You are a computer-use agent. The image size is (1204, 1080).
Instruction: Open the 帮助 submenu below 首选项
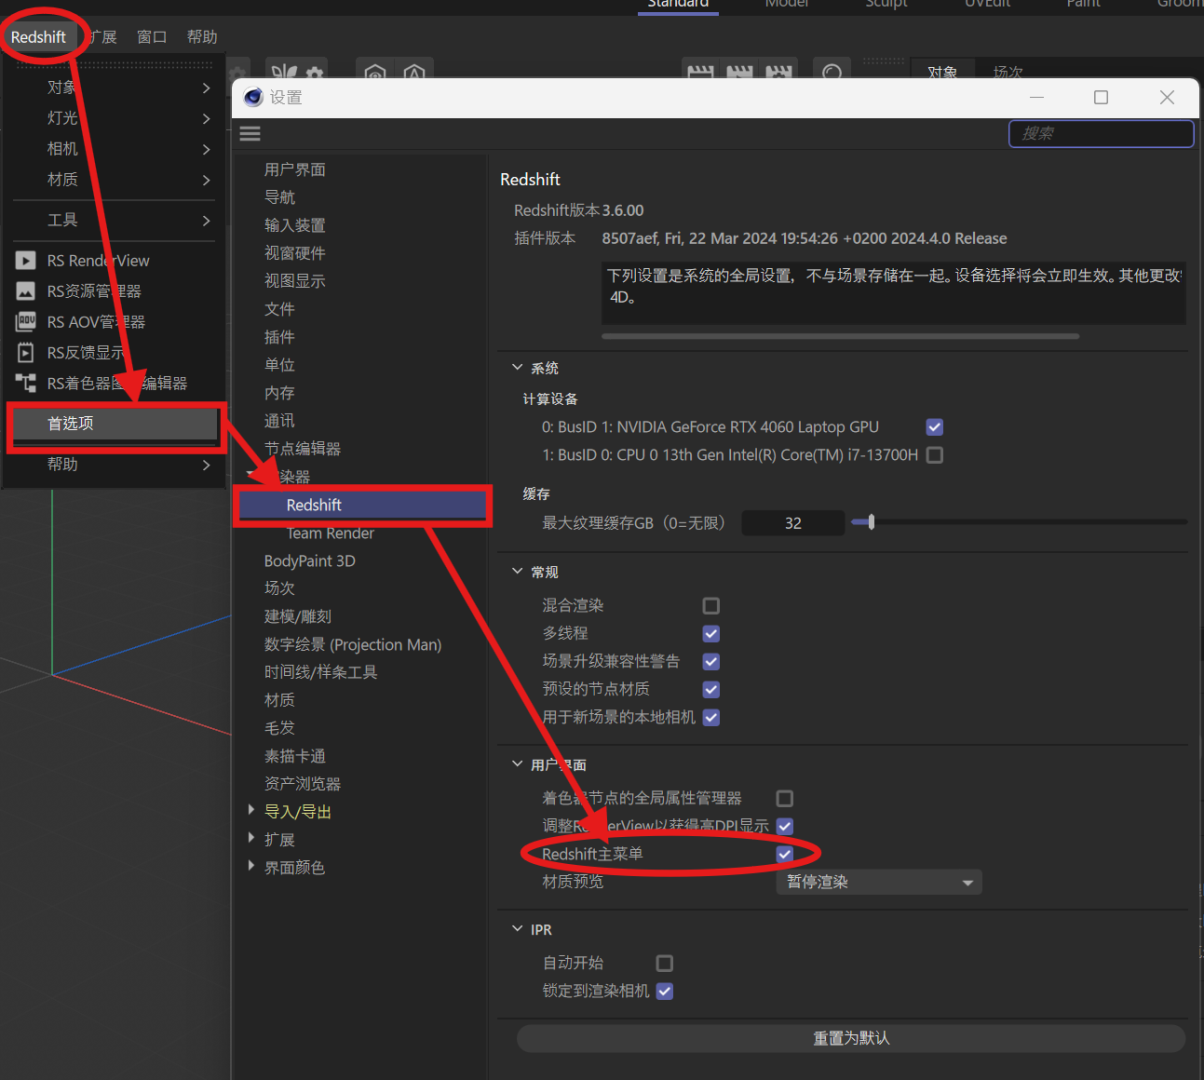click(x=114, y=465)
